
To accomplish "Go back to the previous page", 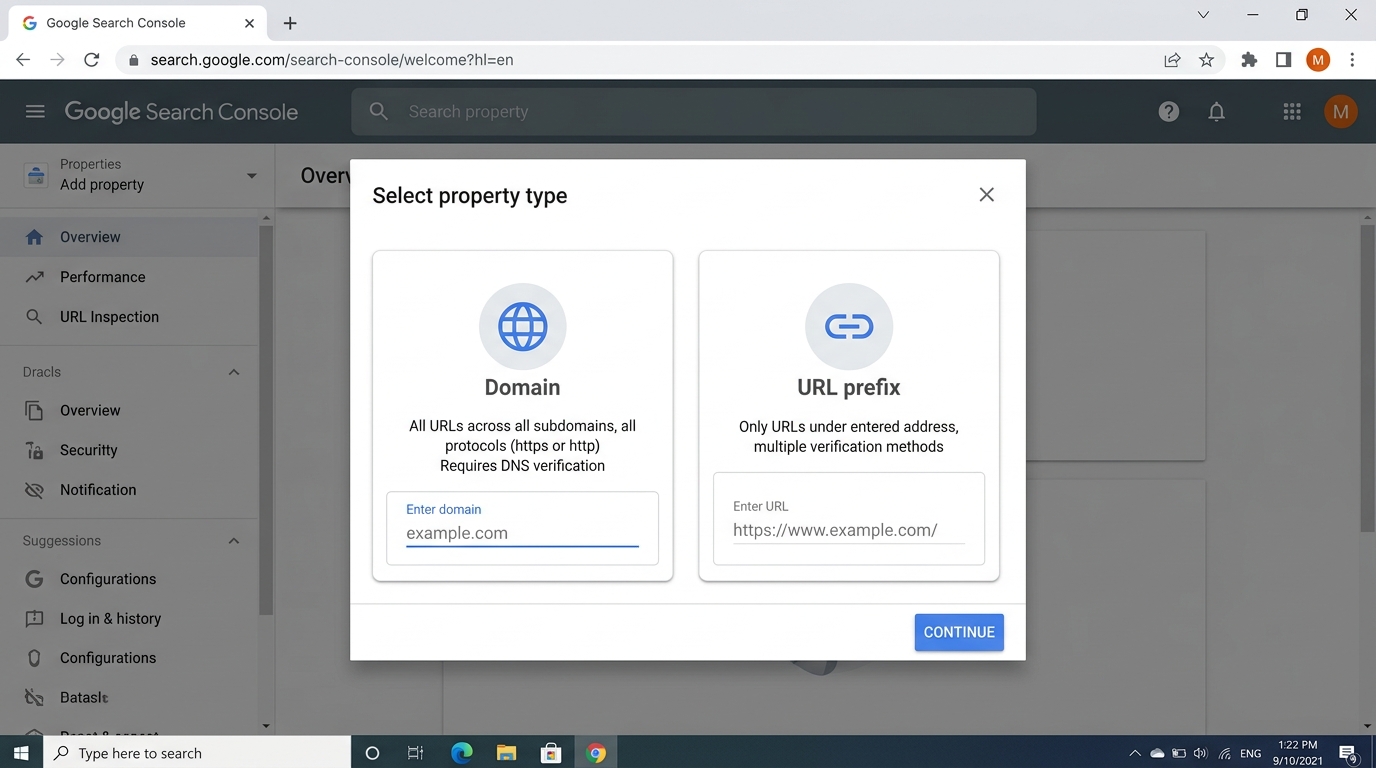I will 23,60.
